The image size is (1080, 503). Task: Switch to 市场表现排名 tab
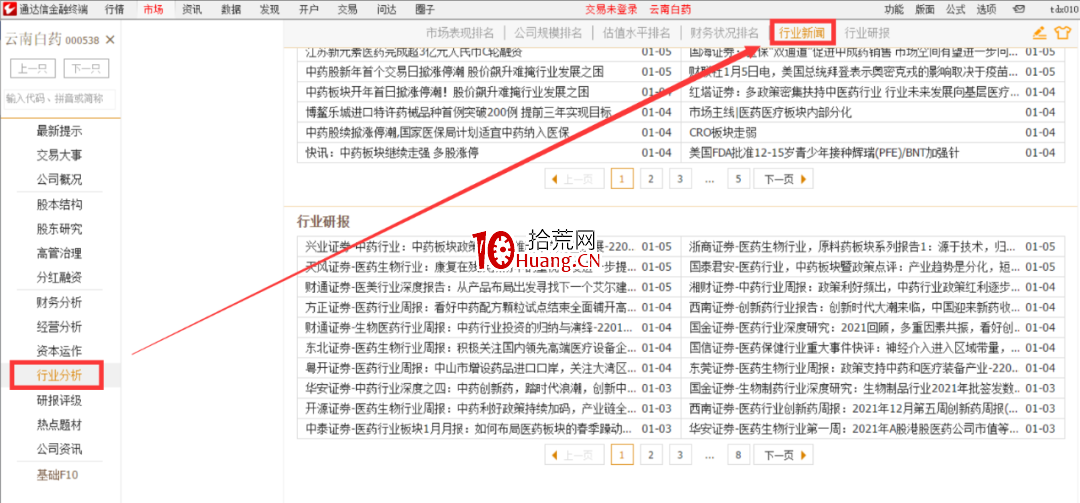click(x=460, y=32)
